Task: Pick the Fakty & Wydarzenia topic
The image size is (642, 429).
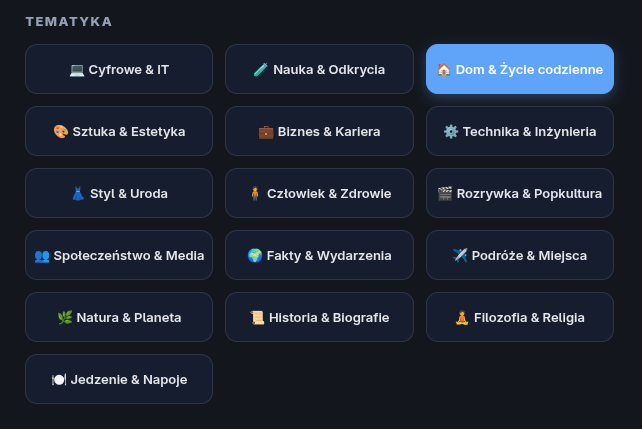Action: click(x=319, y=255)
